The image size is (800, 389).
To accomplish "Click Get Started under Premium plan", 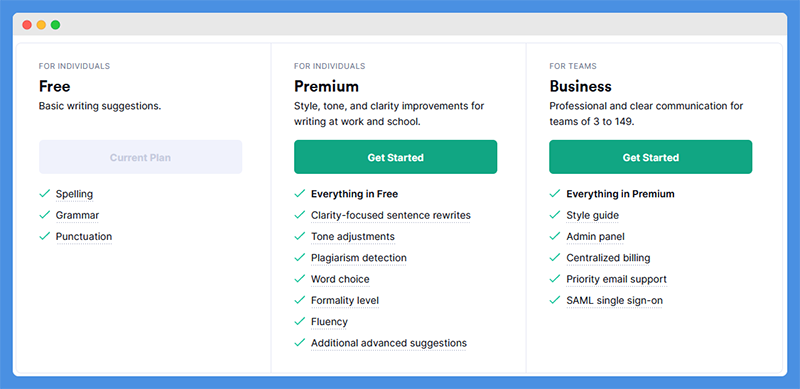I will pyautogui.click(x=395, y=157).
